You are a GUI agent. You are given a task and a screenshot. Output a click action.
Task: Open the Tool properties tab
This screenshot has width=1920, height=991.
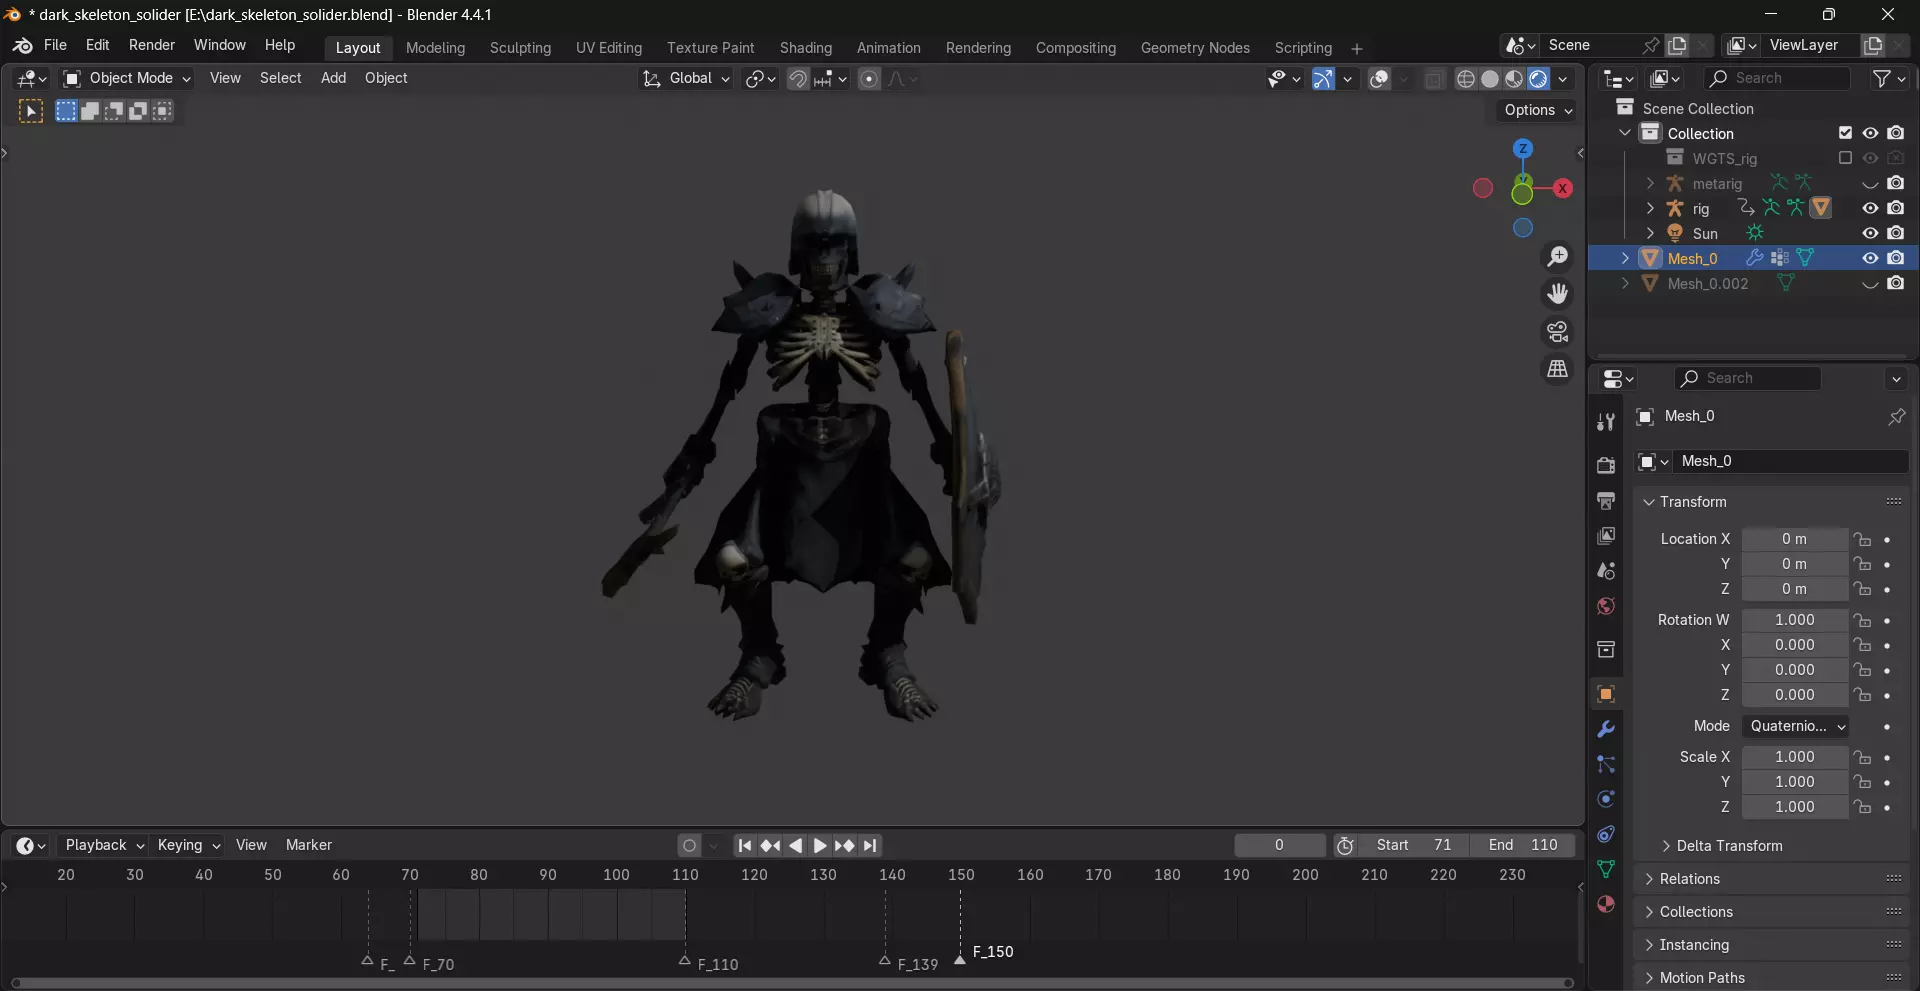1606,422
